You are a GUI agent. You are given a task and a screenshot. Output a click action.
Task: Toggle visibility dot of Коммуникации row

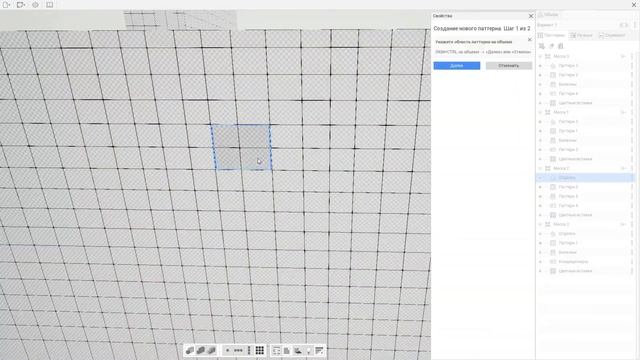click(x=540, y=262)
